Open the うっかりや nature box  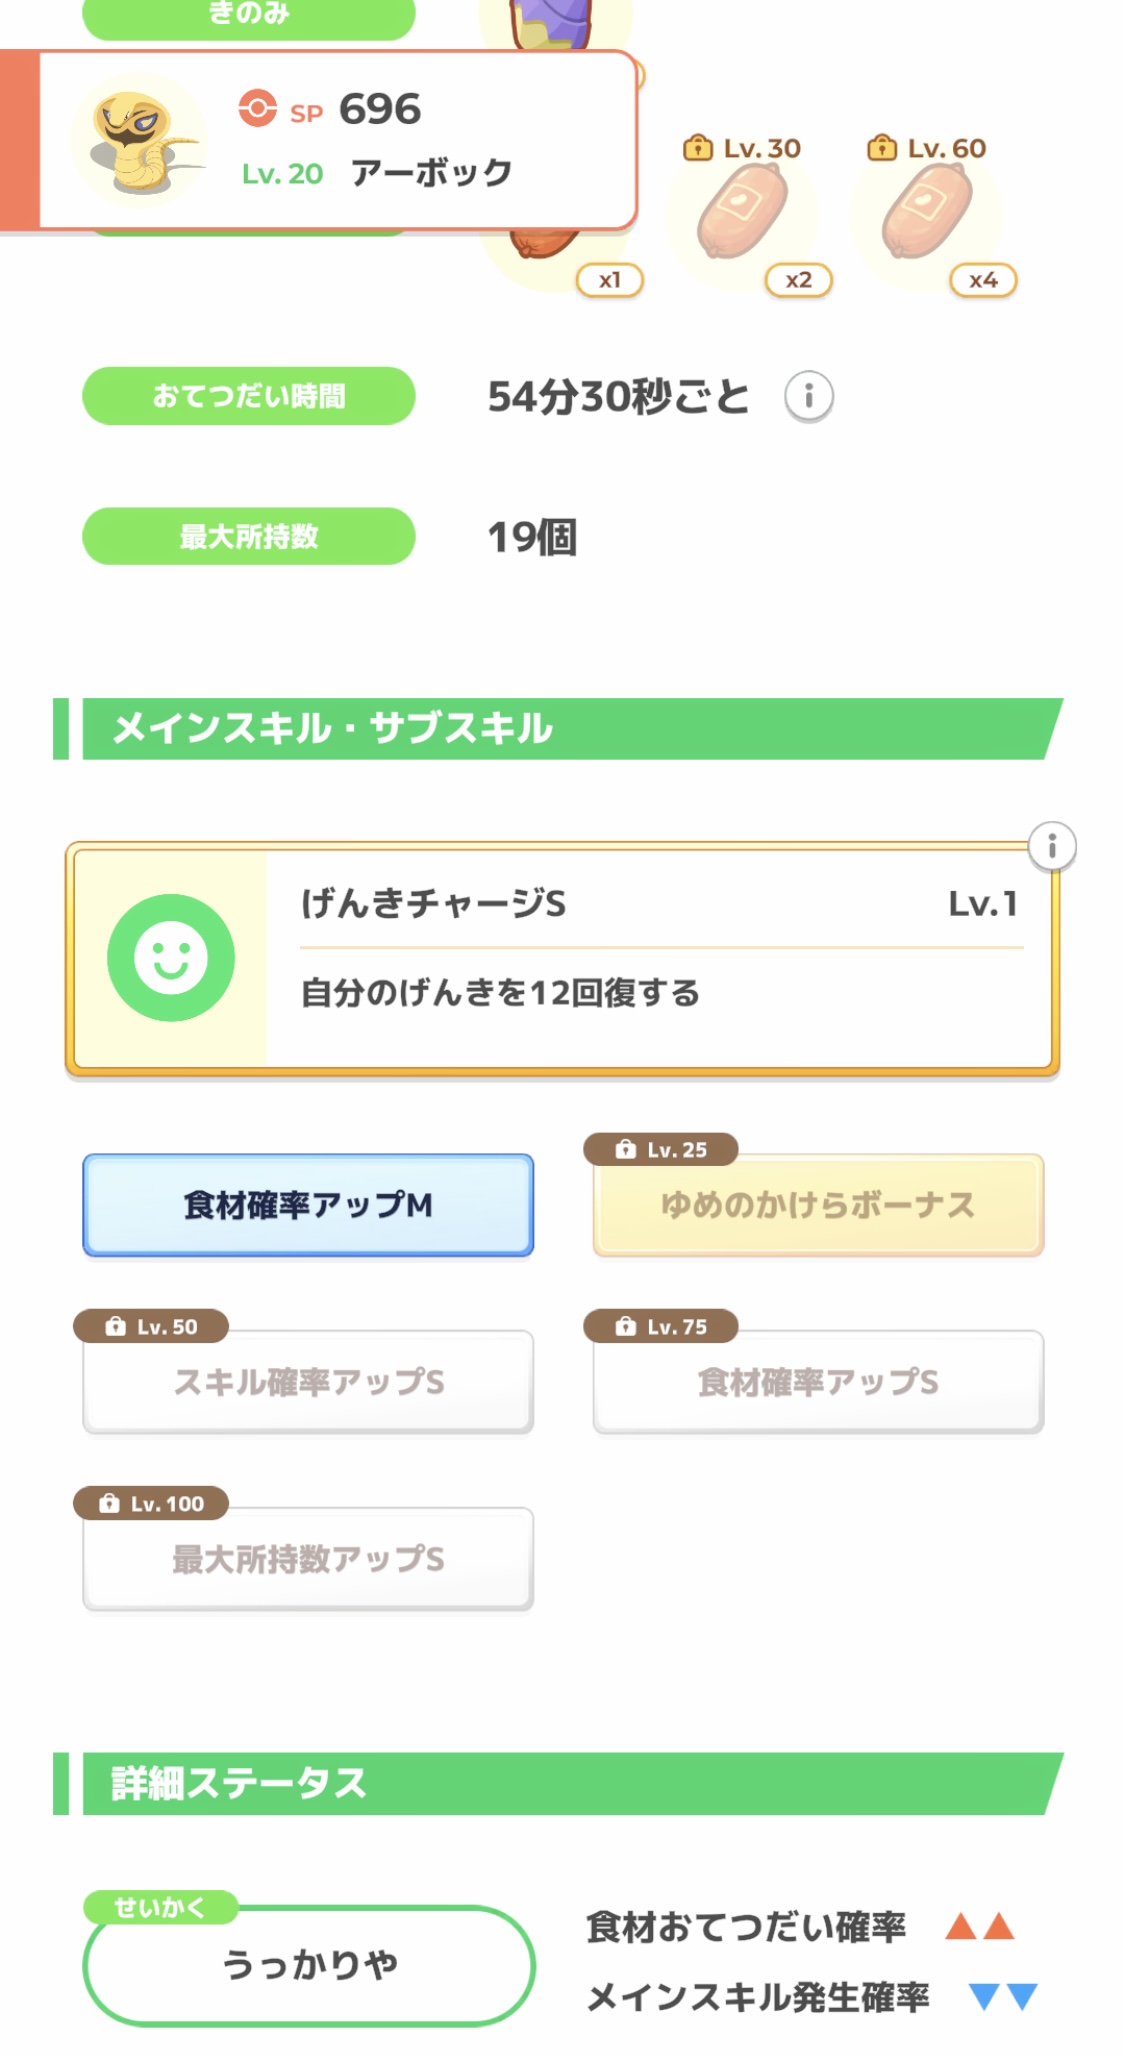coord(309,1965)
